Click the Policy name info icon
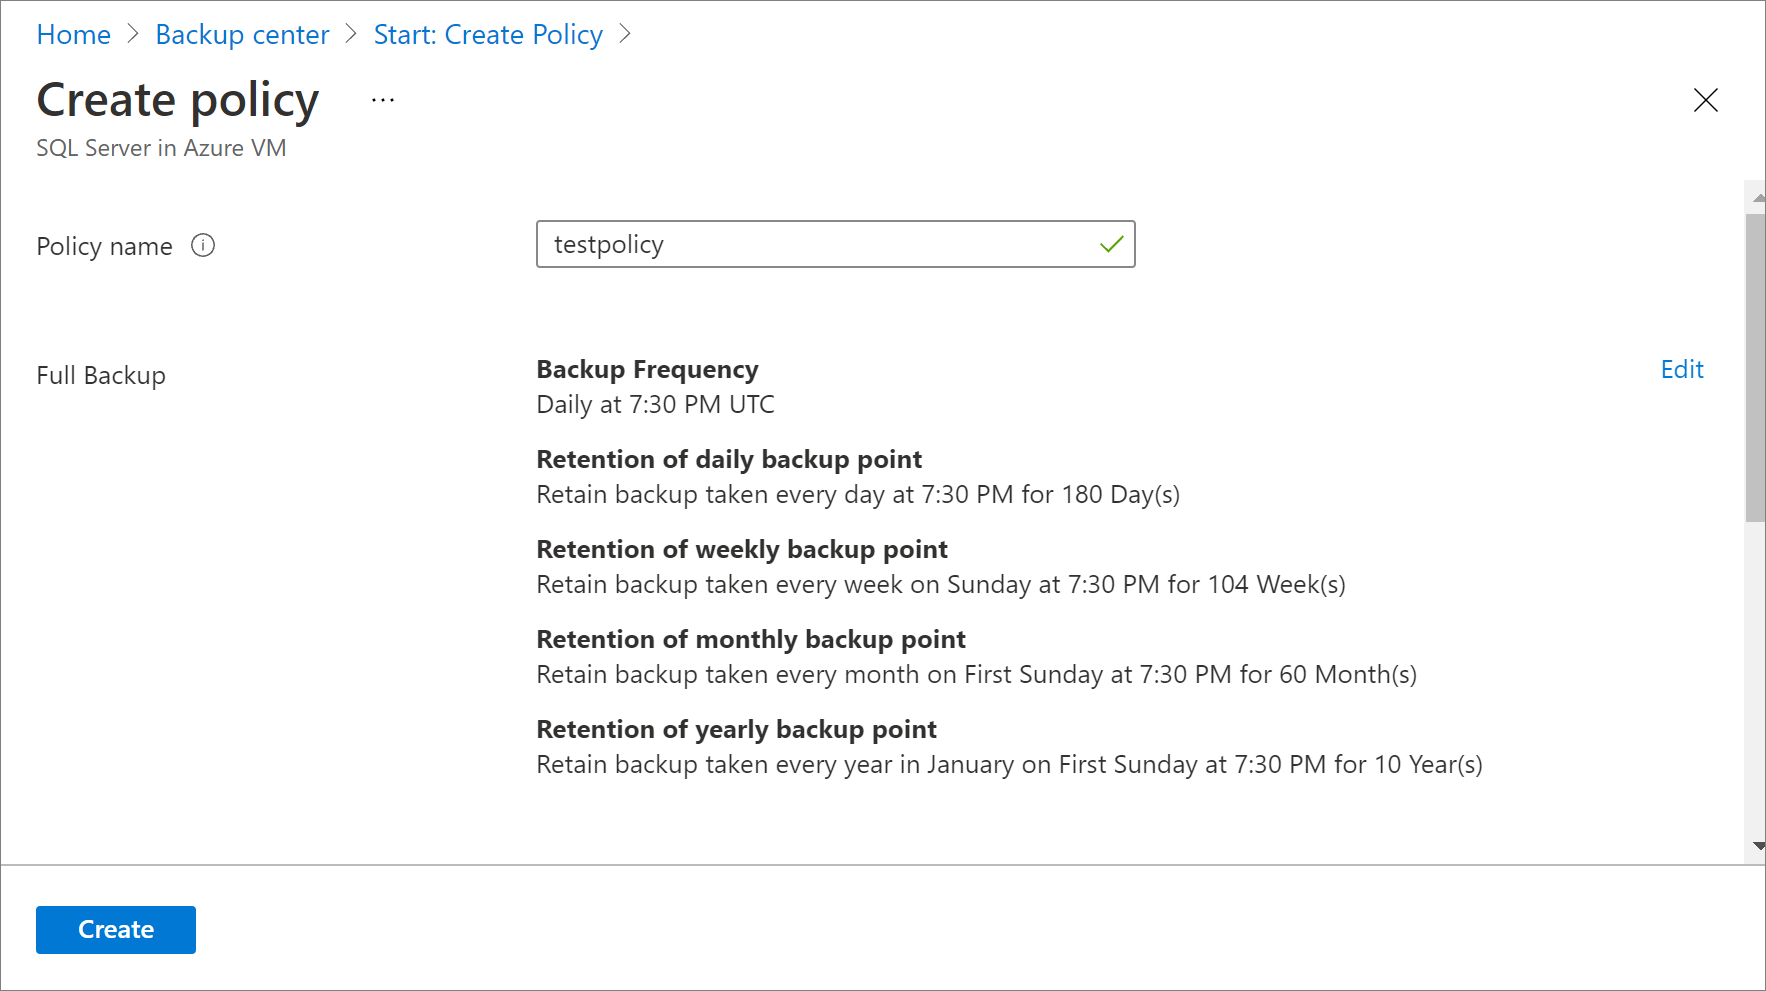This screenshot has width=1766, height=991. (x=203, y=245)
